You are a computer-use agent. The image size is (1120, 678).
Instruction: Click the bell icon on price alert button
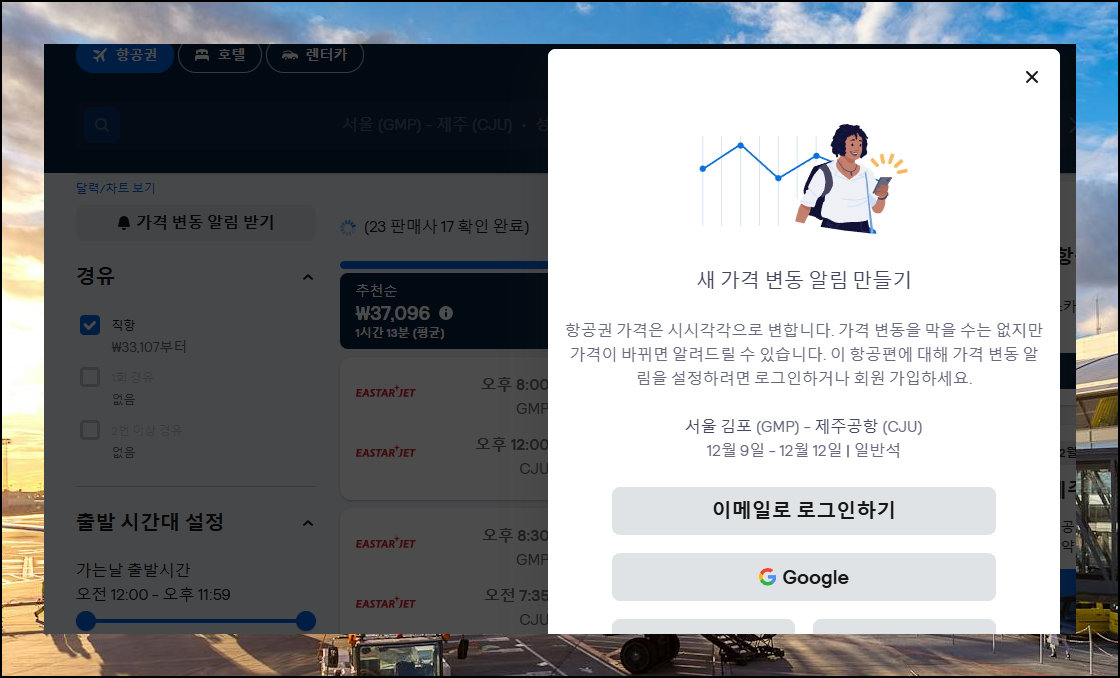point(124,223)
